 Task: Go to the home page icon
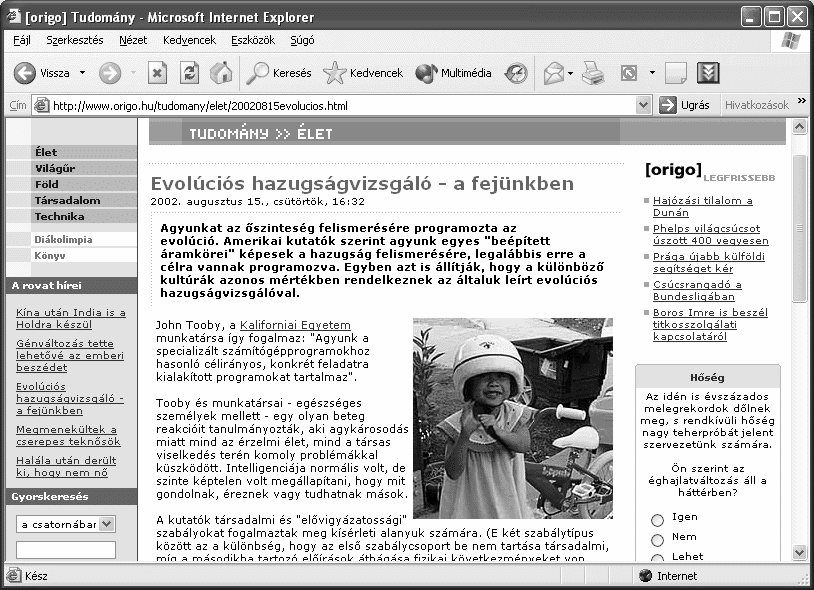pos(221,73)
